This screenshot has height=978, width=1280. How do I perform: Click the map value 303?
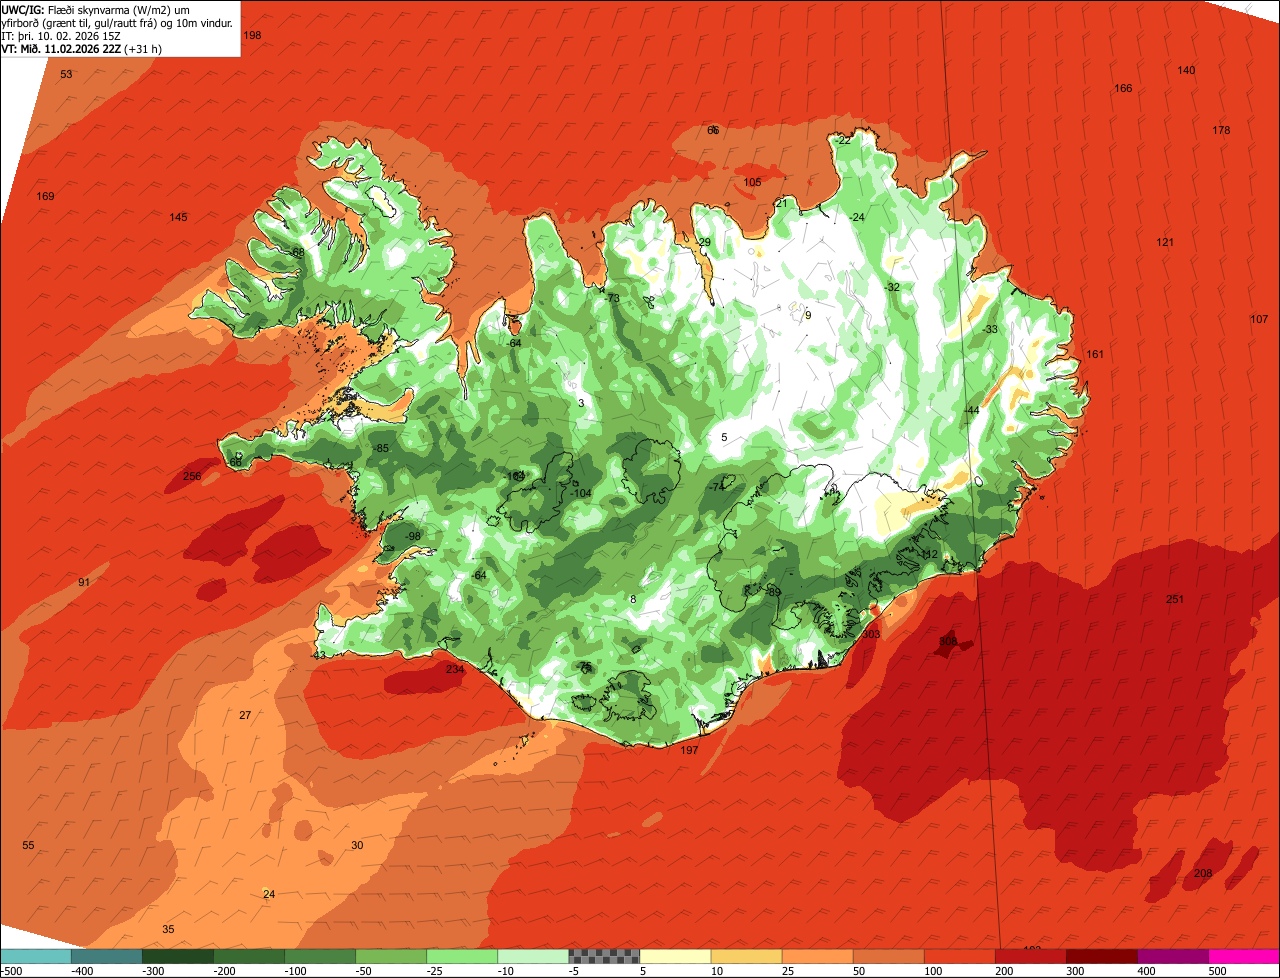coord(871,634)
